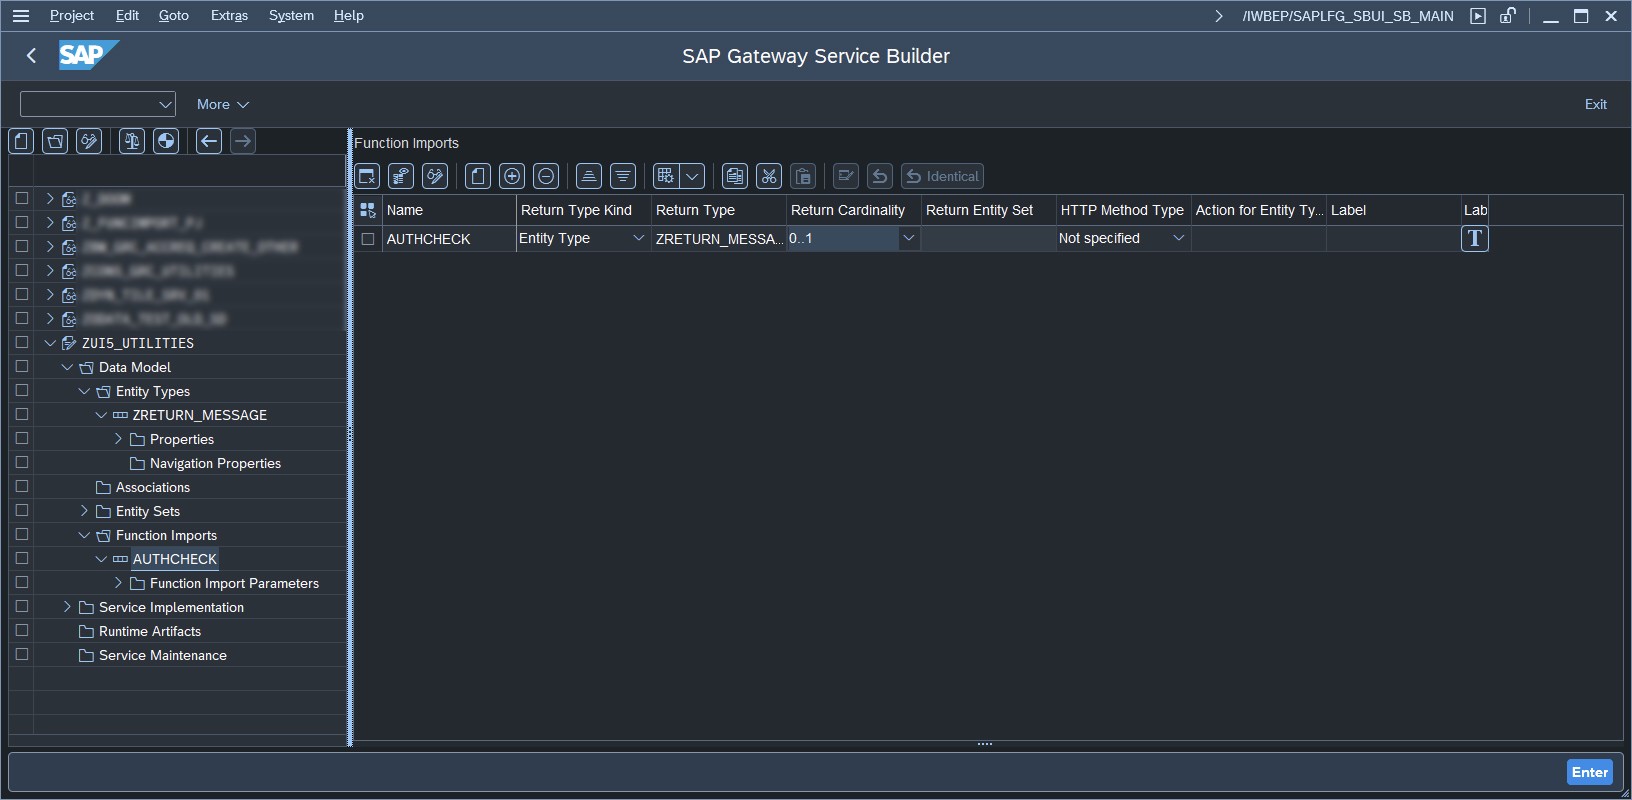Screen dimensions: 1632x800
Task: Expand the Service Implementation folder
Action: 67,607
